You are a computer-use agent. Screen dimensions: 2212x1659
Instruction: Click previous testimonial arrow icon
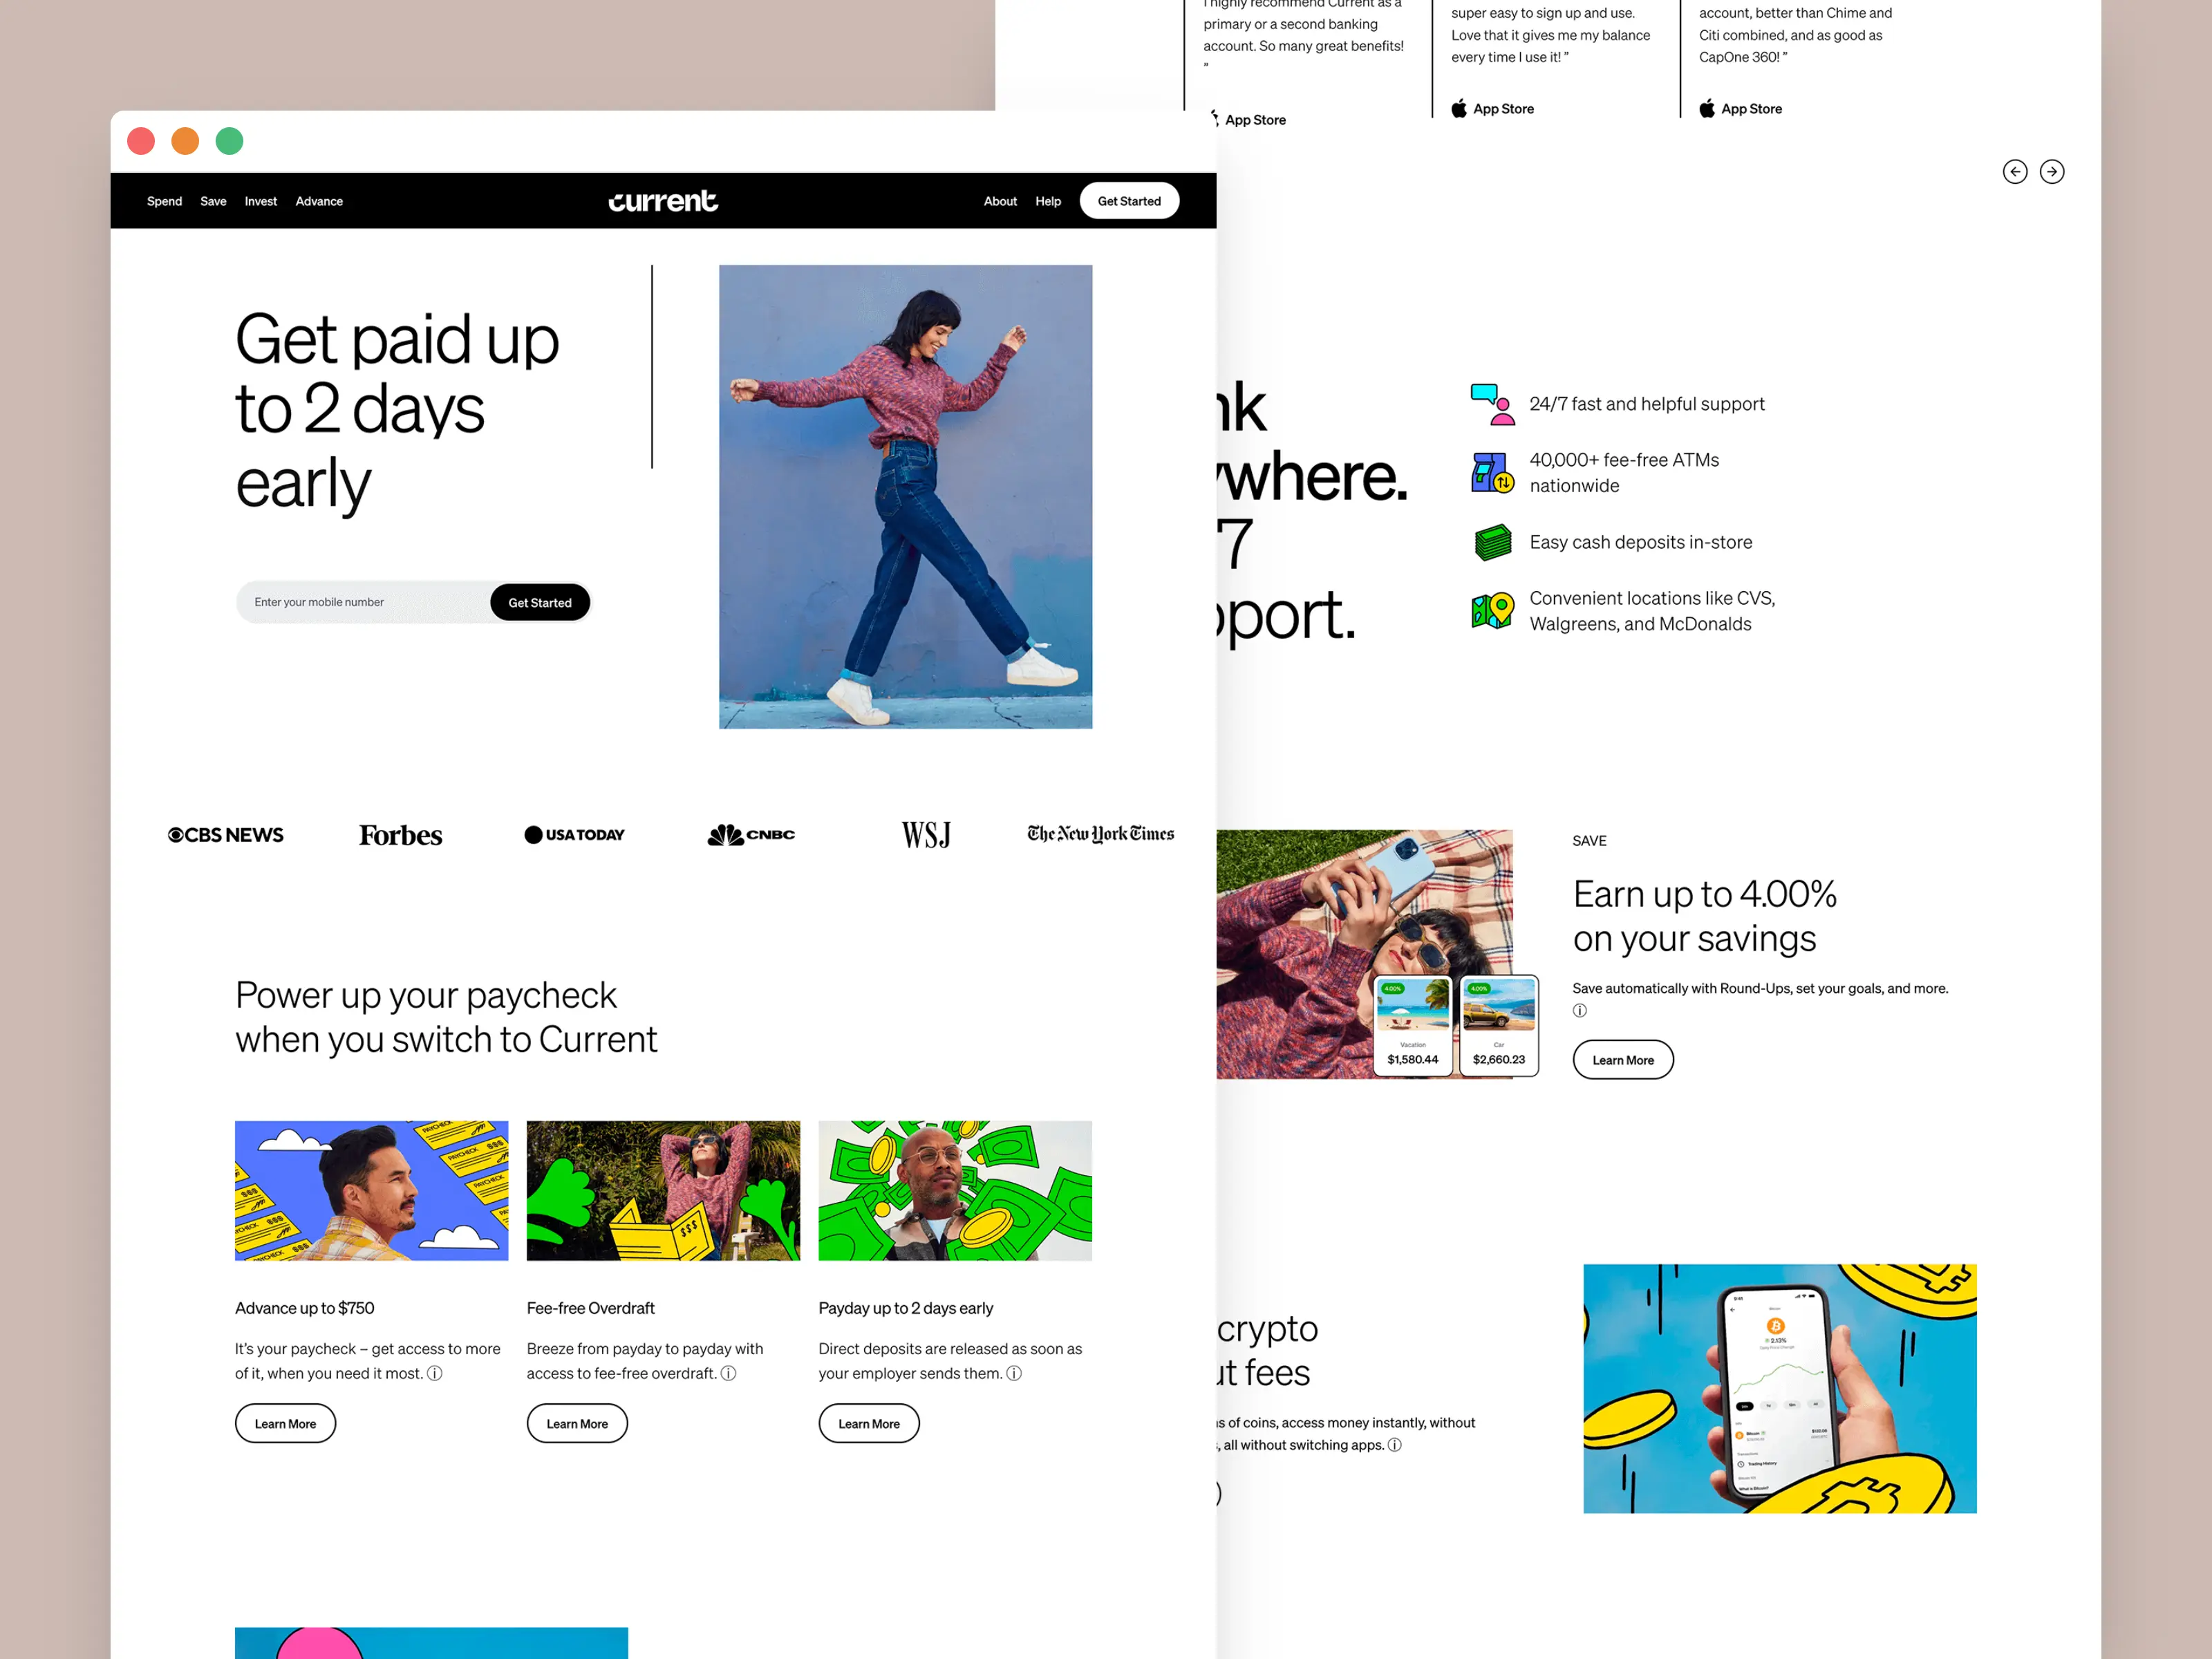click(2015, 172)
